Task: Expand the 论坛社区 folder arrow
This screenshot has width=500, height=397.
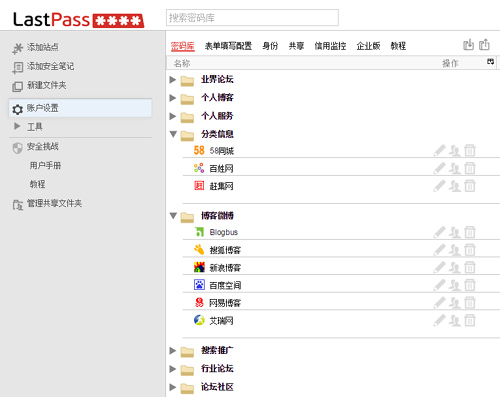Action: [x=172, y=387]
